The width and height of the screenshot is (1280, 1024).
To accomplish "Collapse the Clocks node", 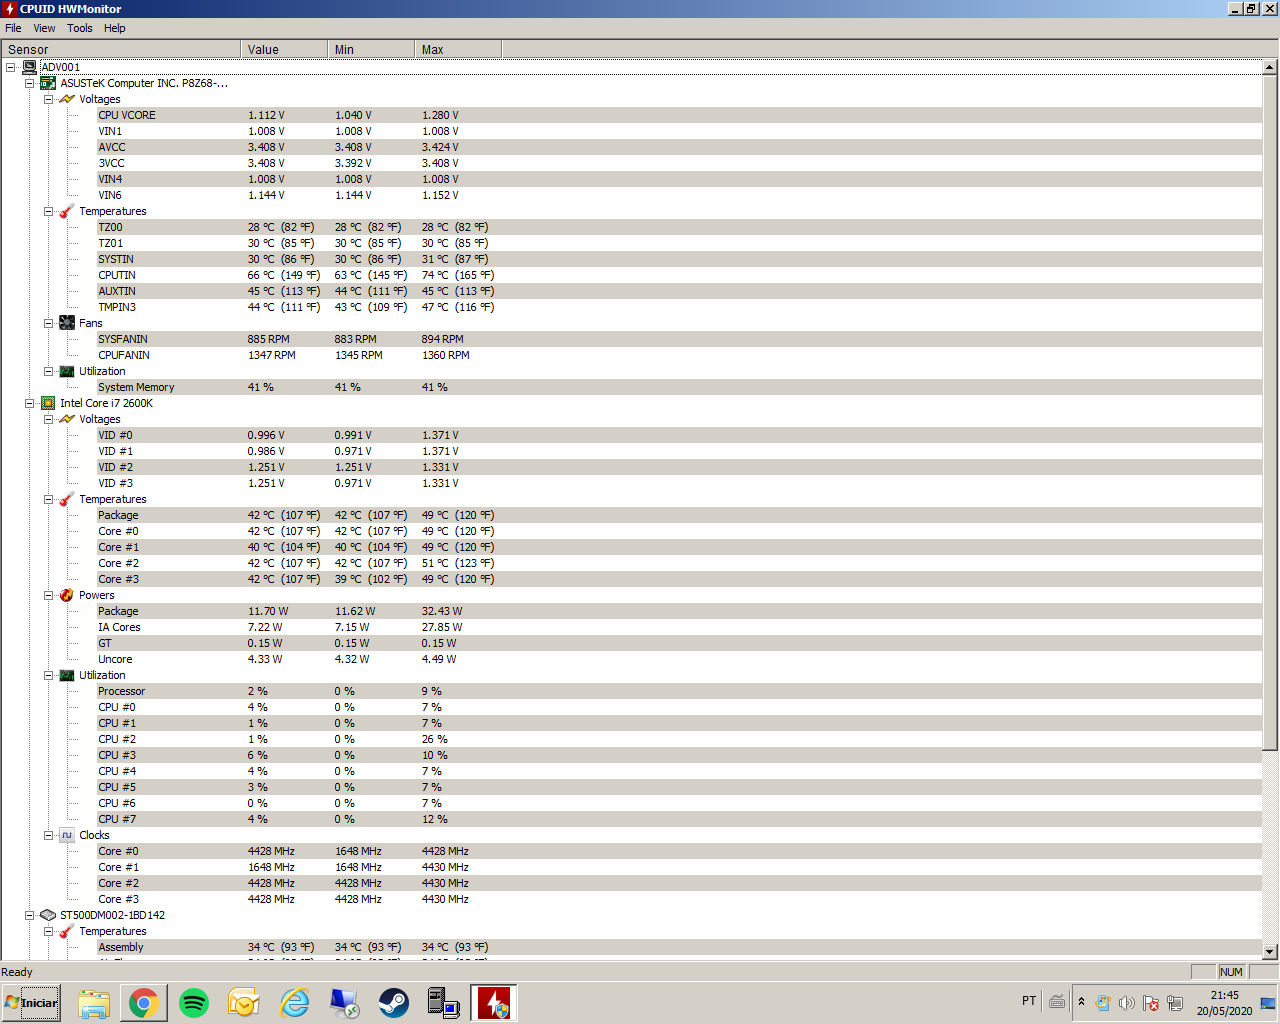I will click(48, 835).
